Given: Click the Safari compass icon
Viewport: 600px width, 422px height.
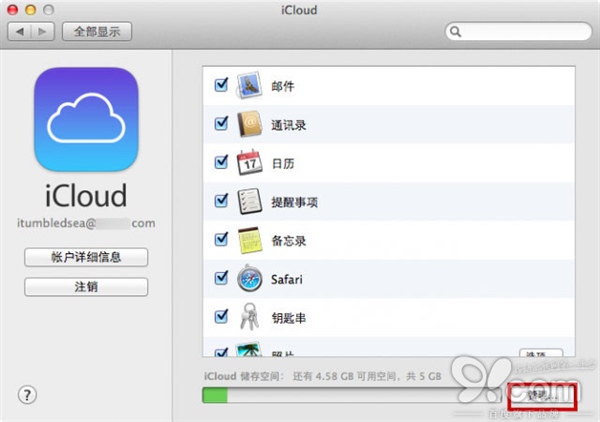Looking at the screenshot, I should pos(248,279).
